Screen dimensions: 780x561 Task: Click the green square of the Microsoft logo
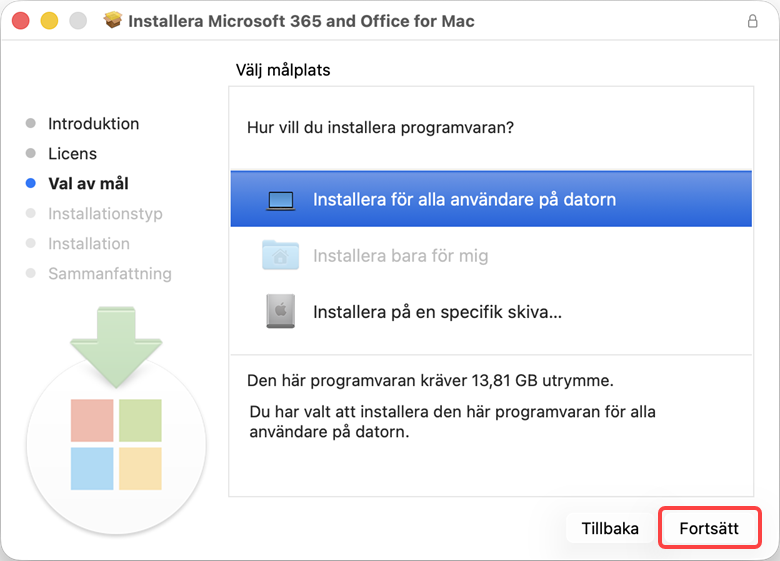click(140, 420)
